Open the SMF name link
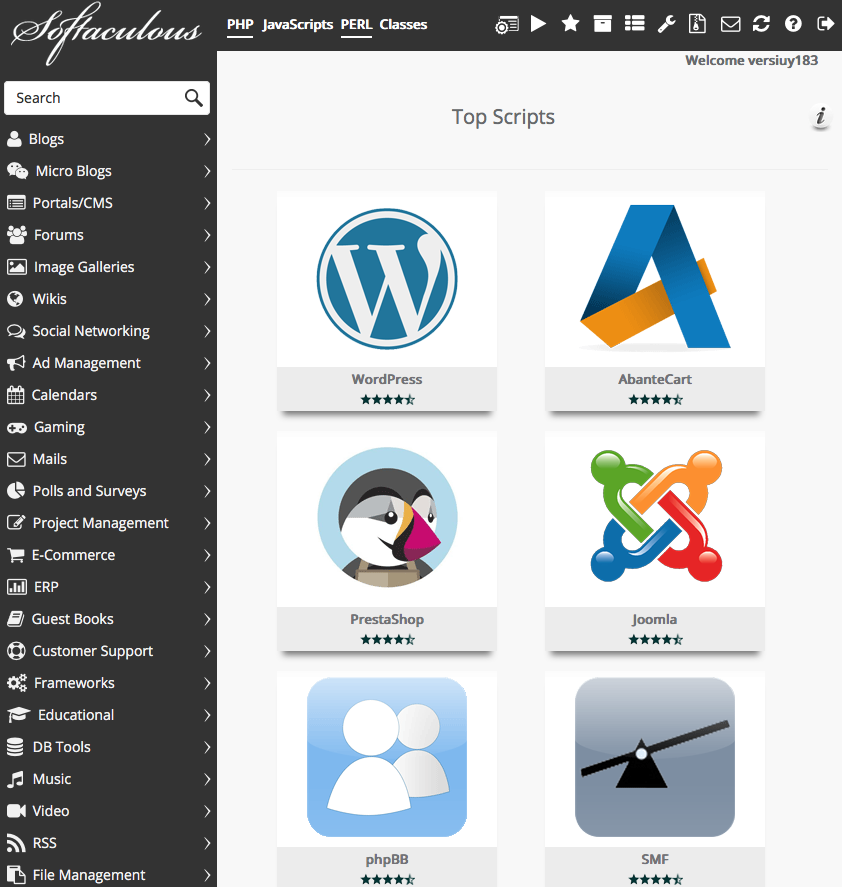The image size is (842, 887). pyautogui.click(x=655, y=859)
